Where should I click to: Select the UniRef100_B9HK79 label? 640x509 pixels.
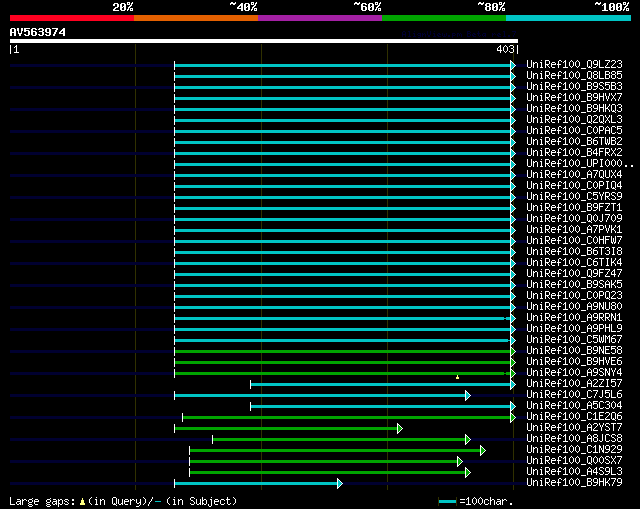click(x=574, y=483)
